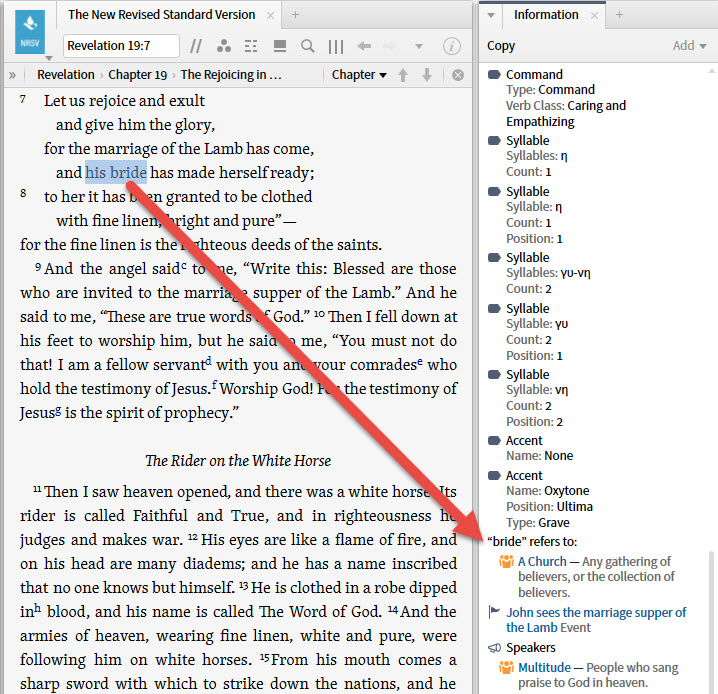Click the NRSV resource cover icon
This screenshot has height=694, width=718.
[x=30, y=32]
